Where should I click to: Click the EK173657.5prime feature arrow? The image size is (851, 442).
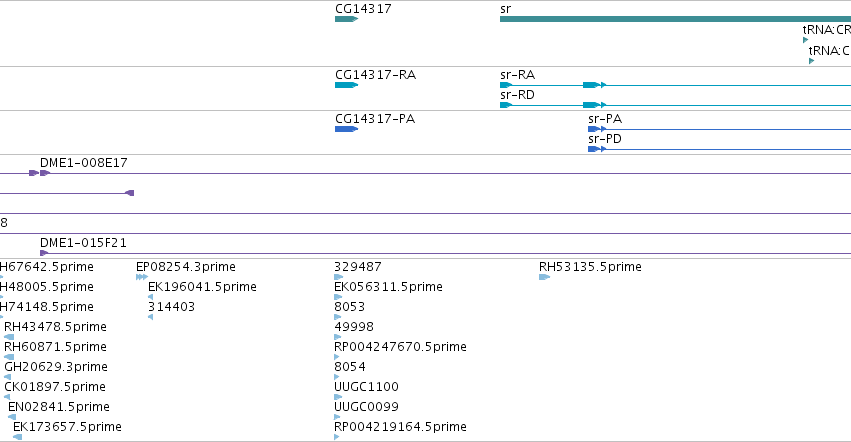[x=17, y=437]
